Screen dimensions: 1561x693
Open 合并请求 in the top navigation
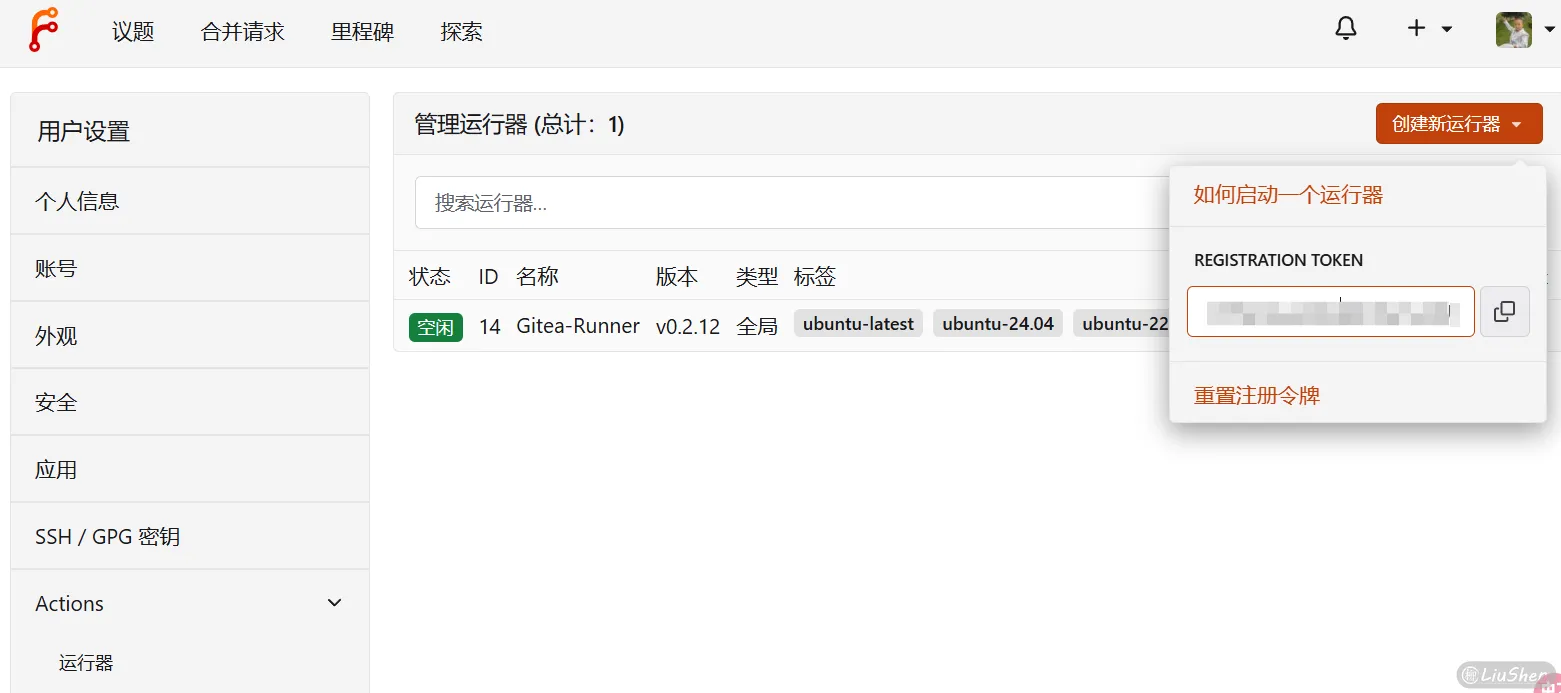243,32
